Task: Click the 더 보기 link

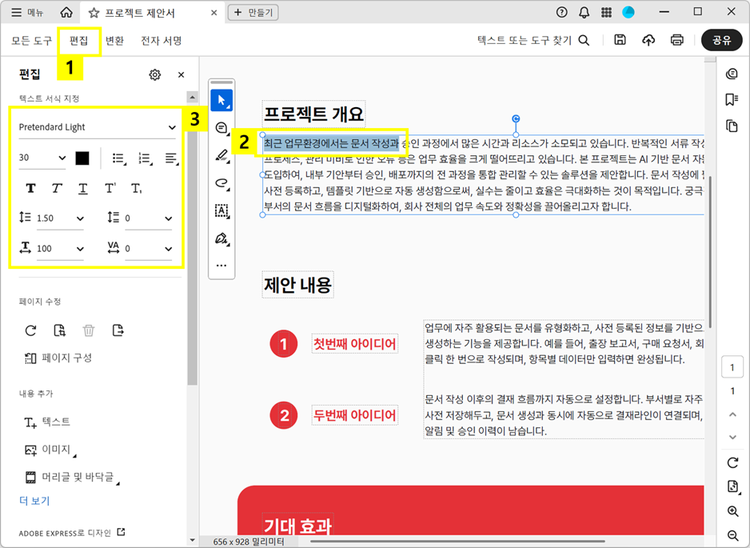Action: point(34,501)
